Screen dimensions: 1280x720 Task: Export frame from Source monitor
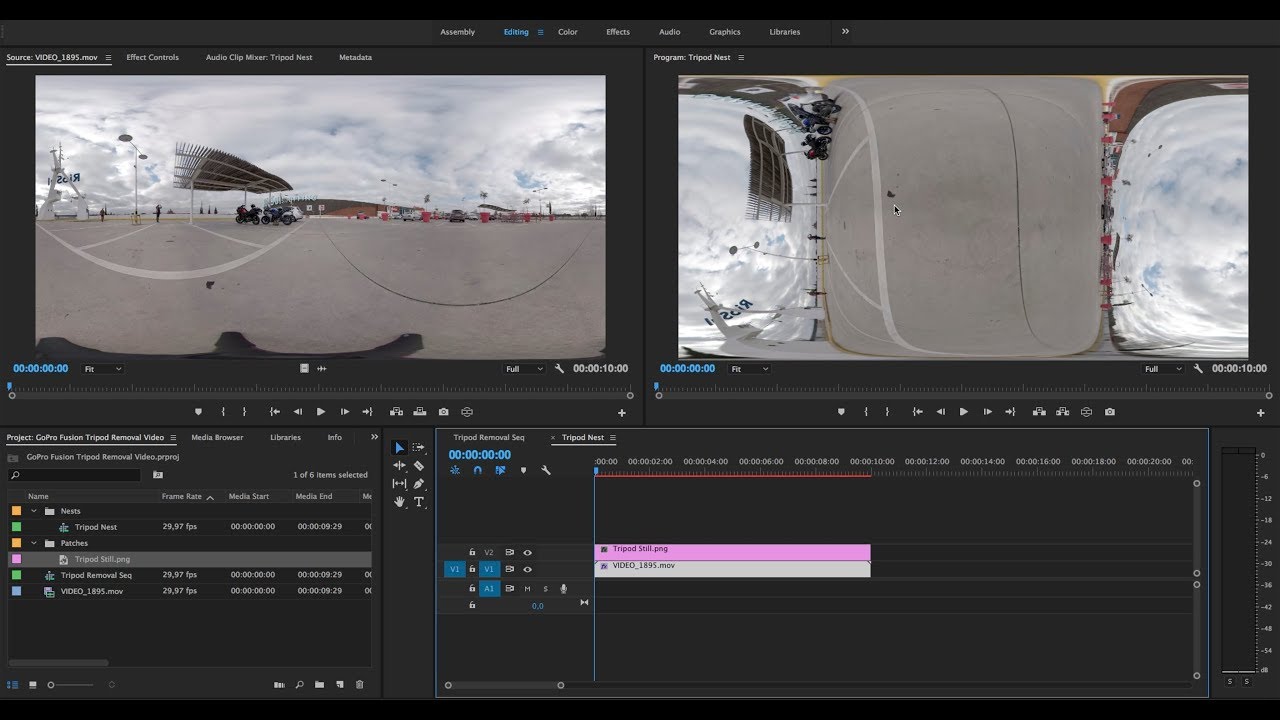[x=443, y=412]
